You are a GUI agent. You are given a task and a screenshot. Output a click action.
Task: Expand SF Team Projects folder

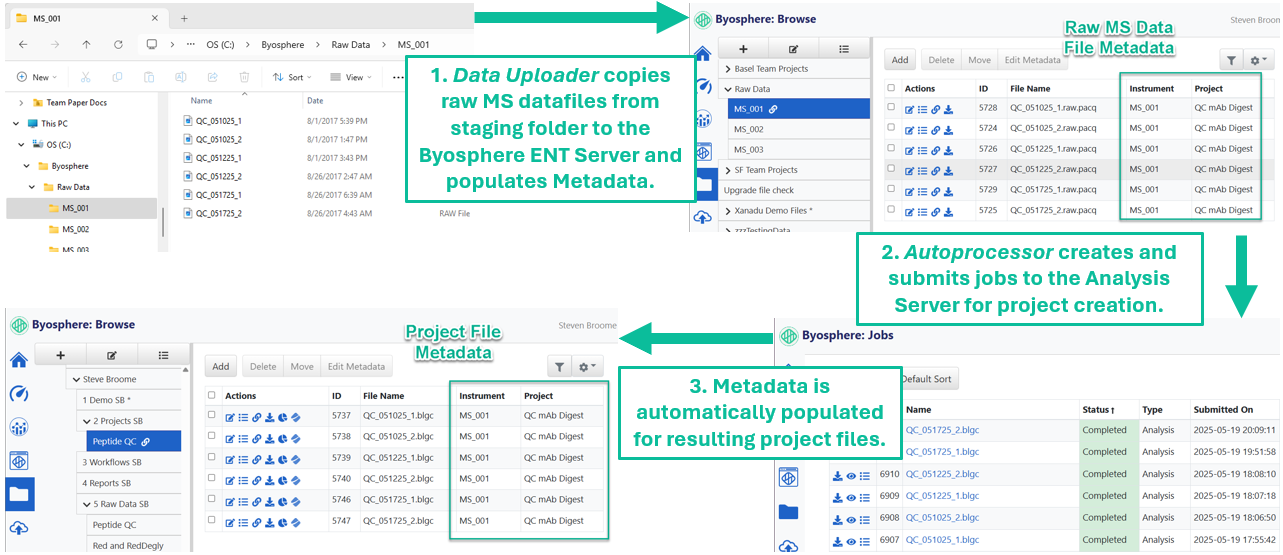coord(728,170)
